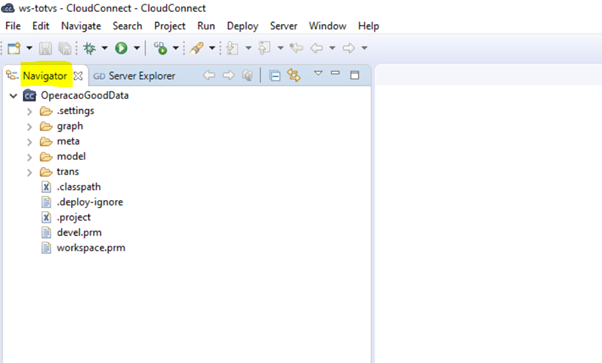Click the main toolbar Forward arrow
Image resolution: width=602 pixels, height=363 pixels.
[349, 48]
